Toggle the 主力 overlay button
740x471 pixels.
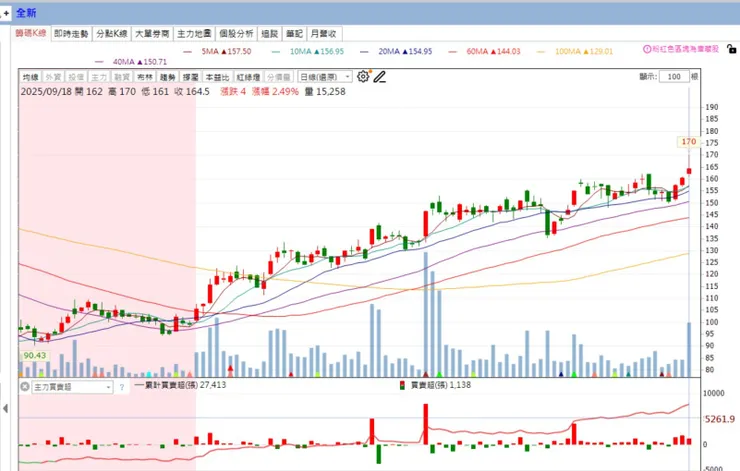tap(99, 76)
